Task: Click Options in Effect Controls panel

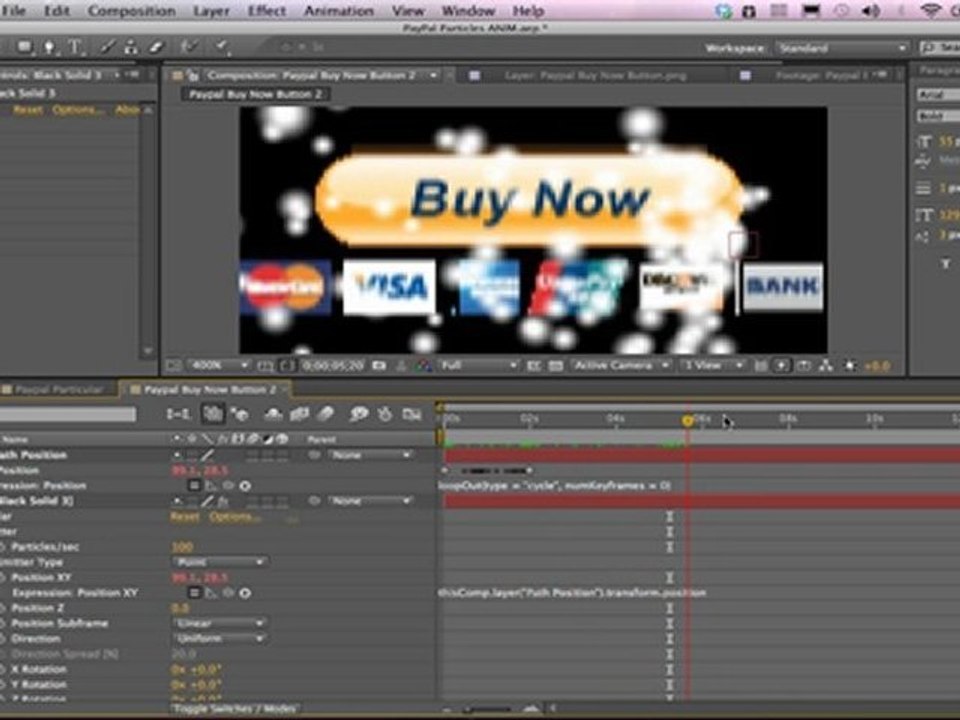Action: coord(78,110)
